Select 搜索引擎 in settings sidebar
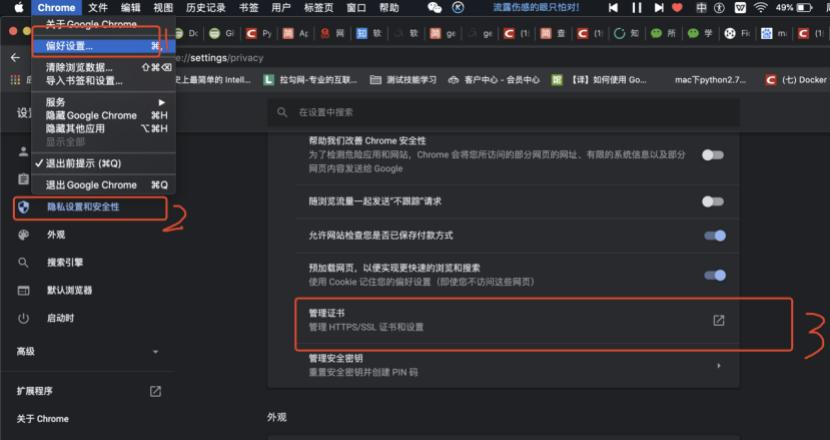The image size is (830, 440). coord(65,262)
